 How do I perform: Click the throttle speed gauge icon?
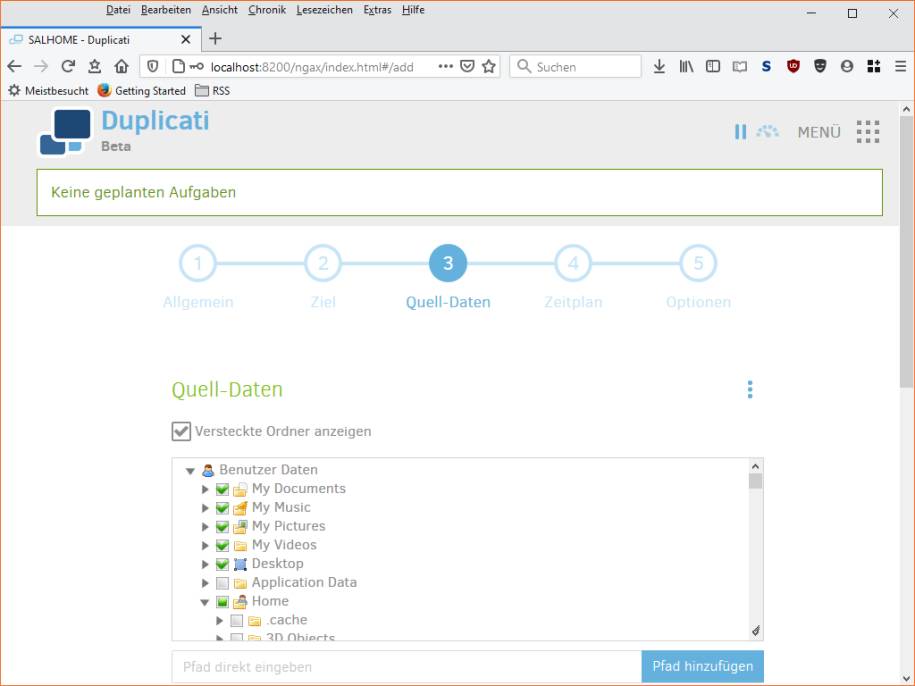pyautogui.click(x=767, y=131)
